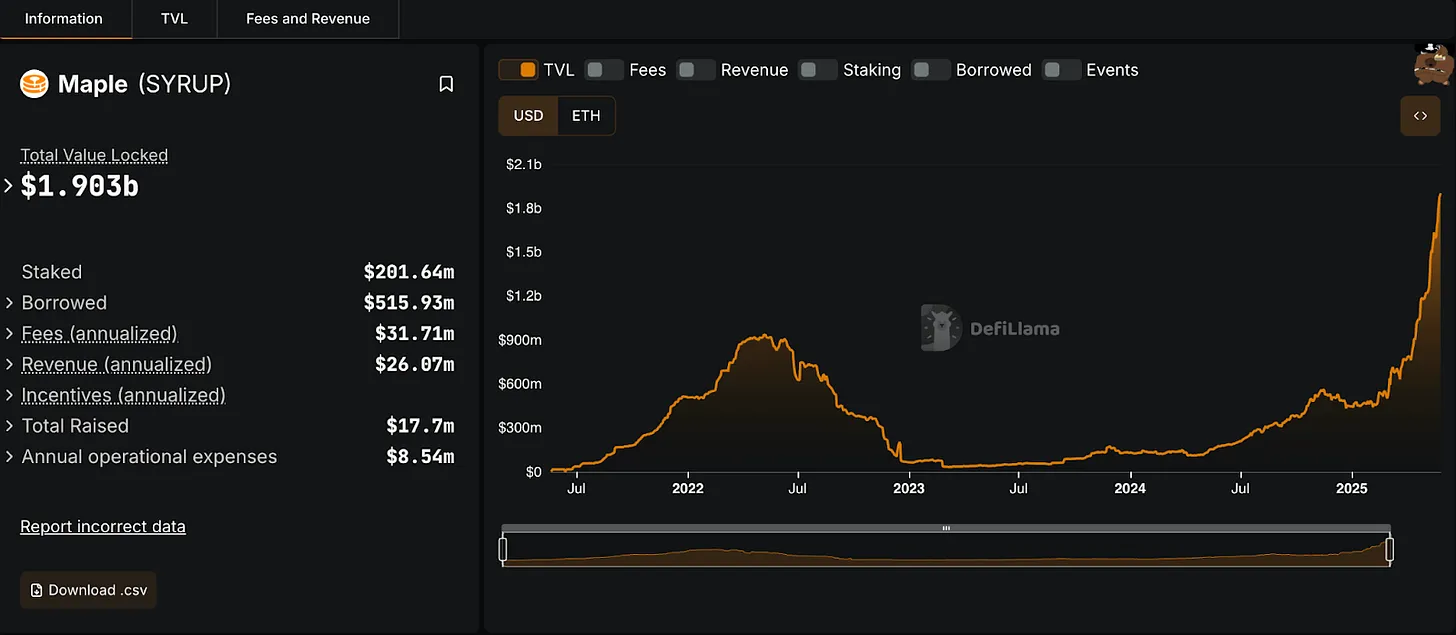
Task: Expand the Annual operational expenses row
Action: click(x=9, y=457)
